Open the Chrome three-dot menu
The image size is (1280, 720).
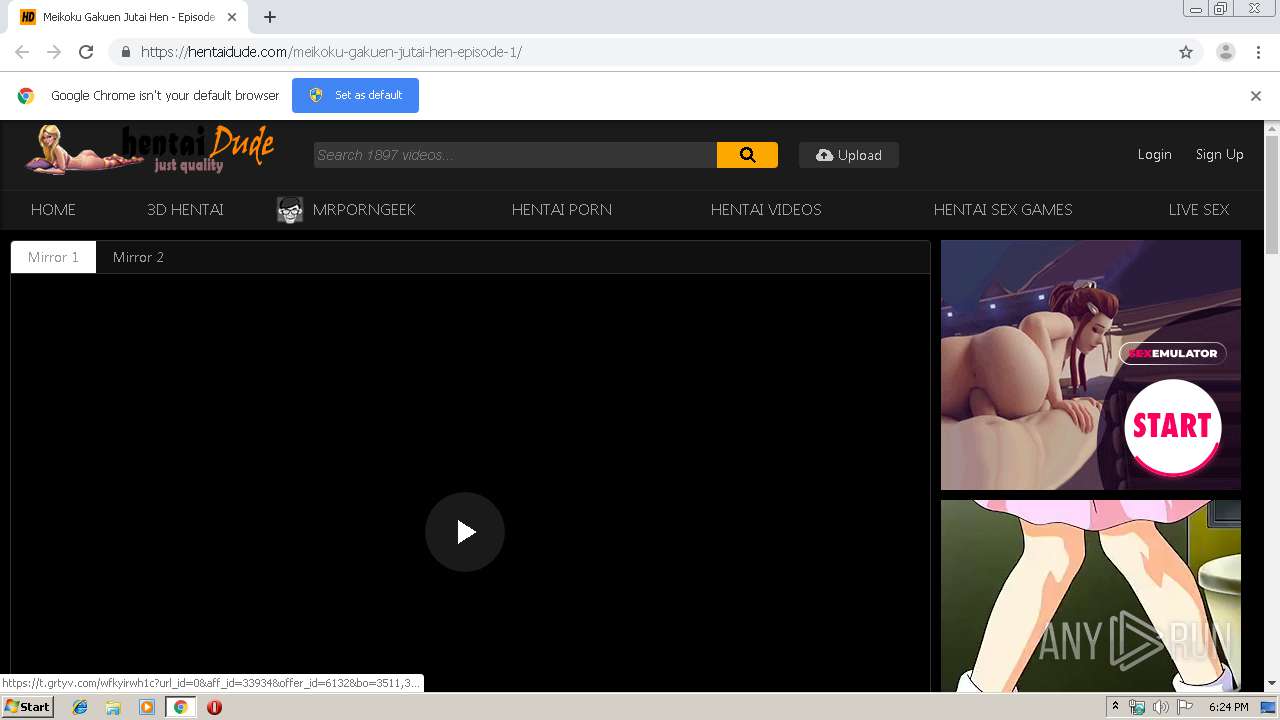point(1258,52)
